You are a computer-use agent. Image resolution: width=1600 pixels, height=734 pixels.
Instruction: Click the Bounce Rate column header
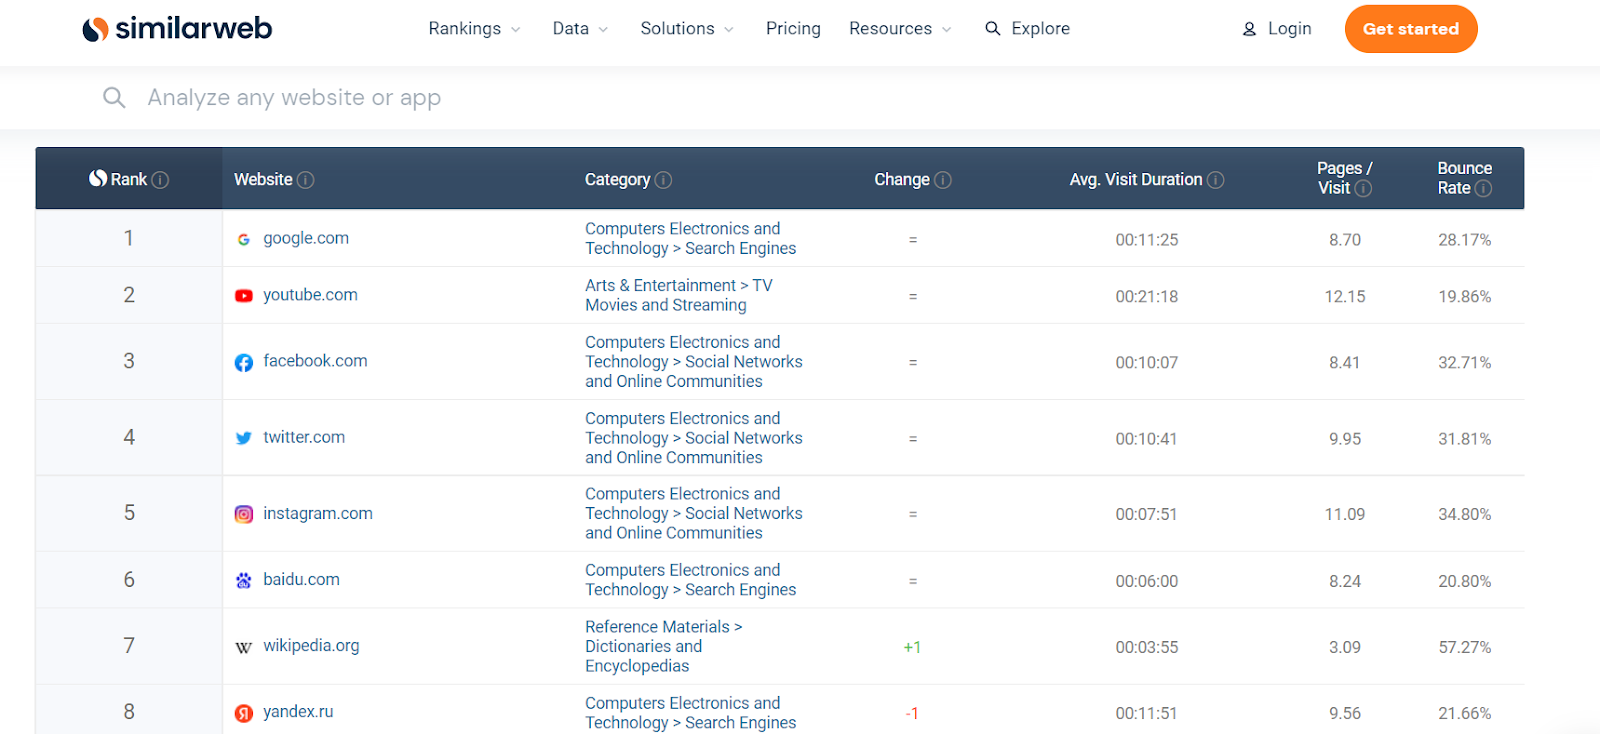pos(1465,178)
